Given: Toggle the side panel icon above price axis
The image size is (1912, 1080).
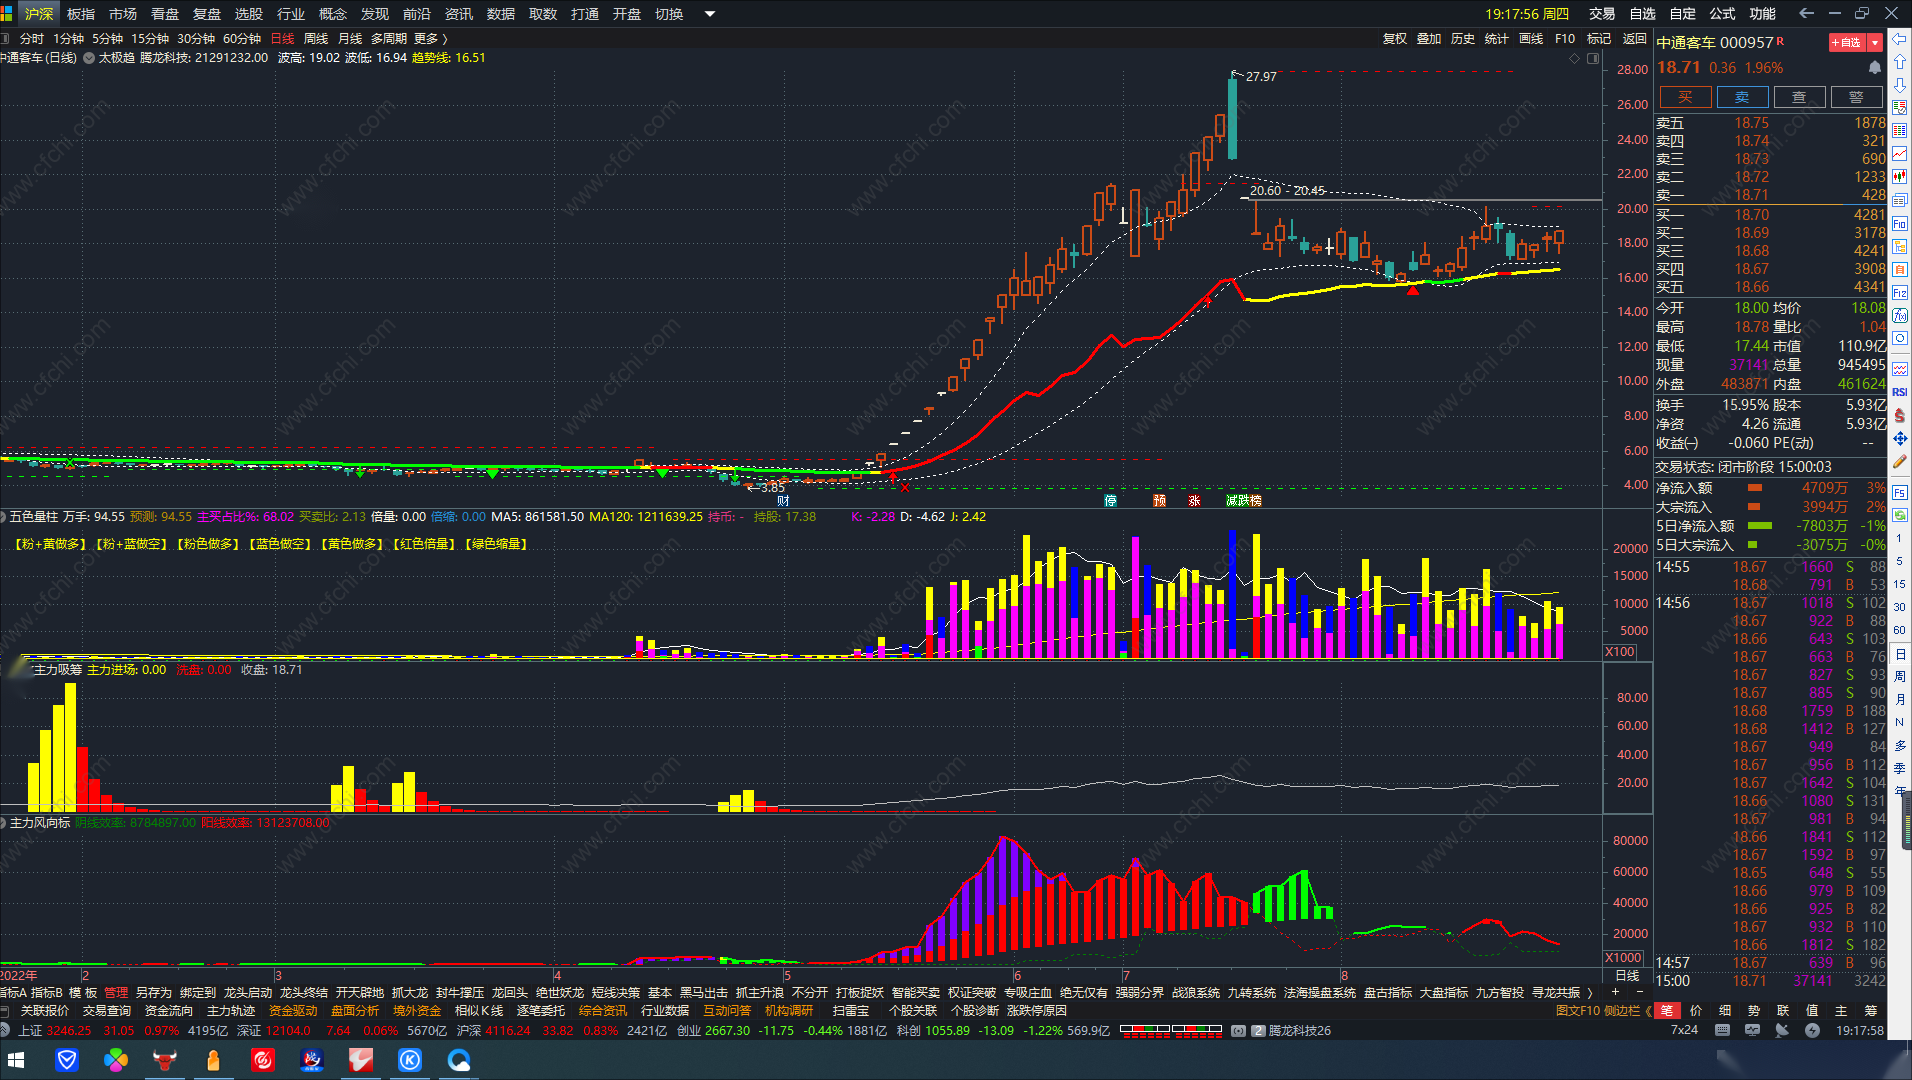Looking at the screenshot, I should (1594, 58).
